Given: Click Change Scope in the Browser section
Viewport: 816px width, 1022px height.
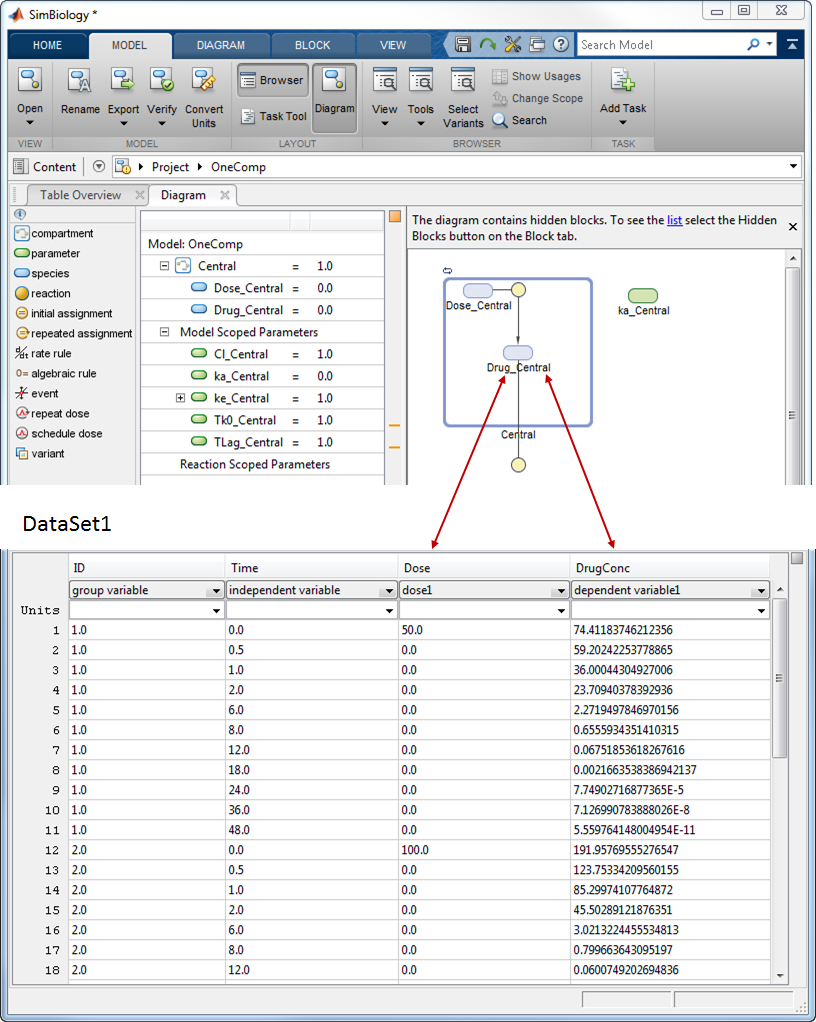Looking at the screenshot, I should [538, 98].
